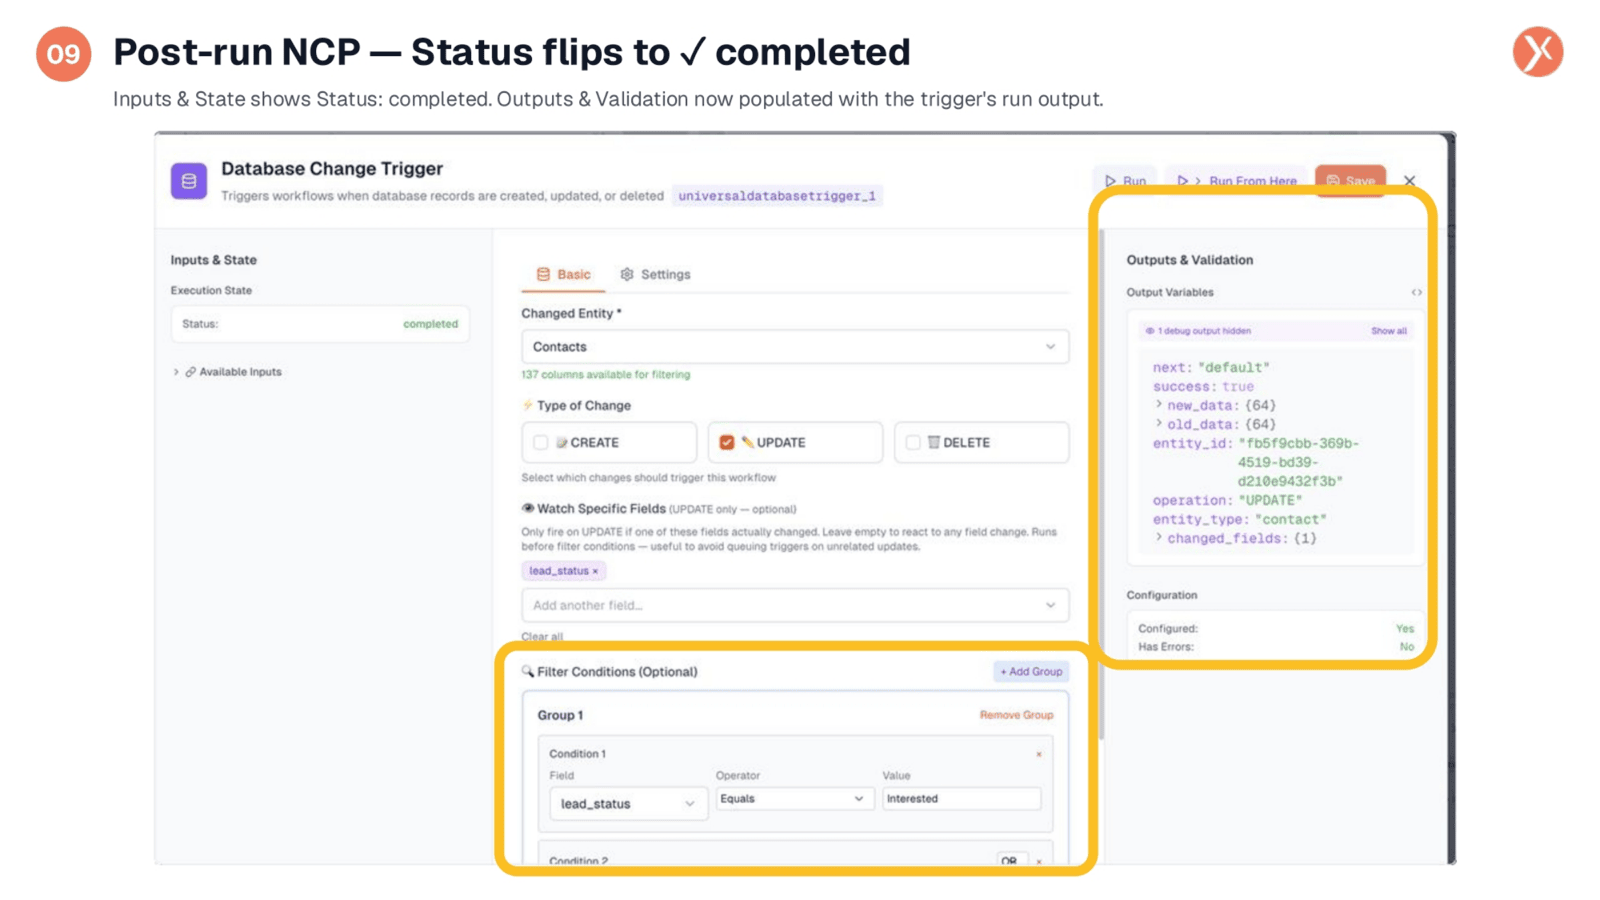The height and width of the screenshot is (900, 1600).
Task: Switch to the Basic tab
Action: coord(563,274)
